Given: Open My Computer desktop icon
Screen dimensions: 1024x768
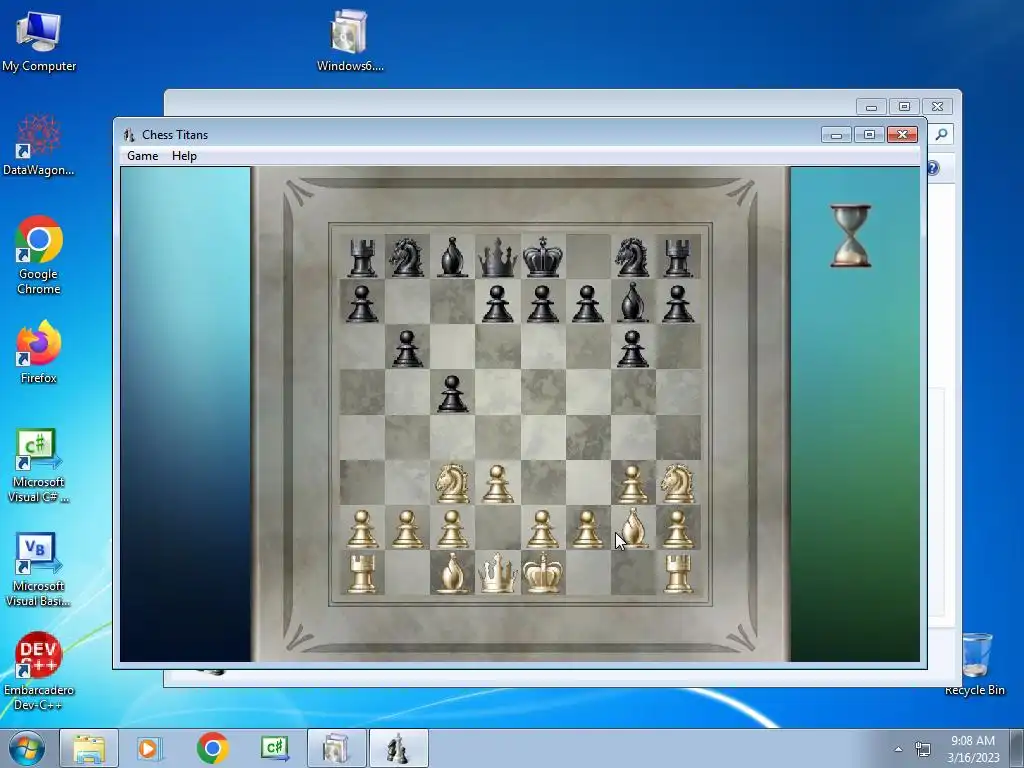Looking at the screenshot, I should [39, 41].
